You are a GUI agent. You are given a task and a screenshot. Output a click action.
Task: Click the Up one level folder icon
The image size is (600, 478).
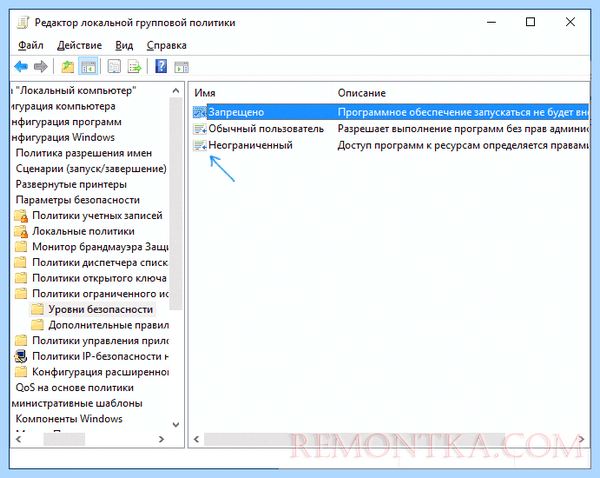[x=68, y=67]
